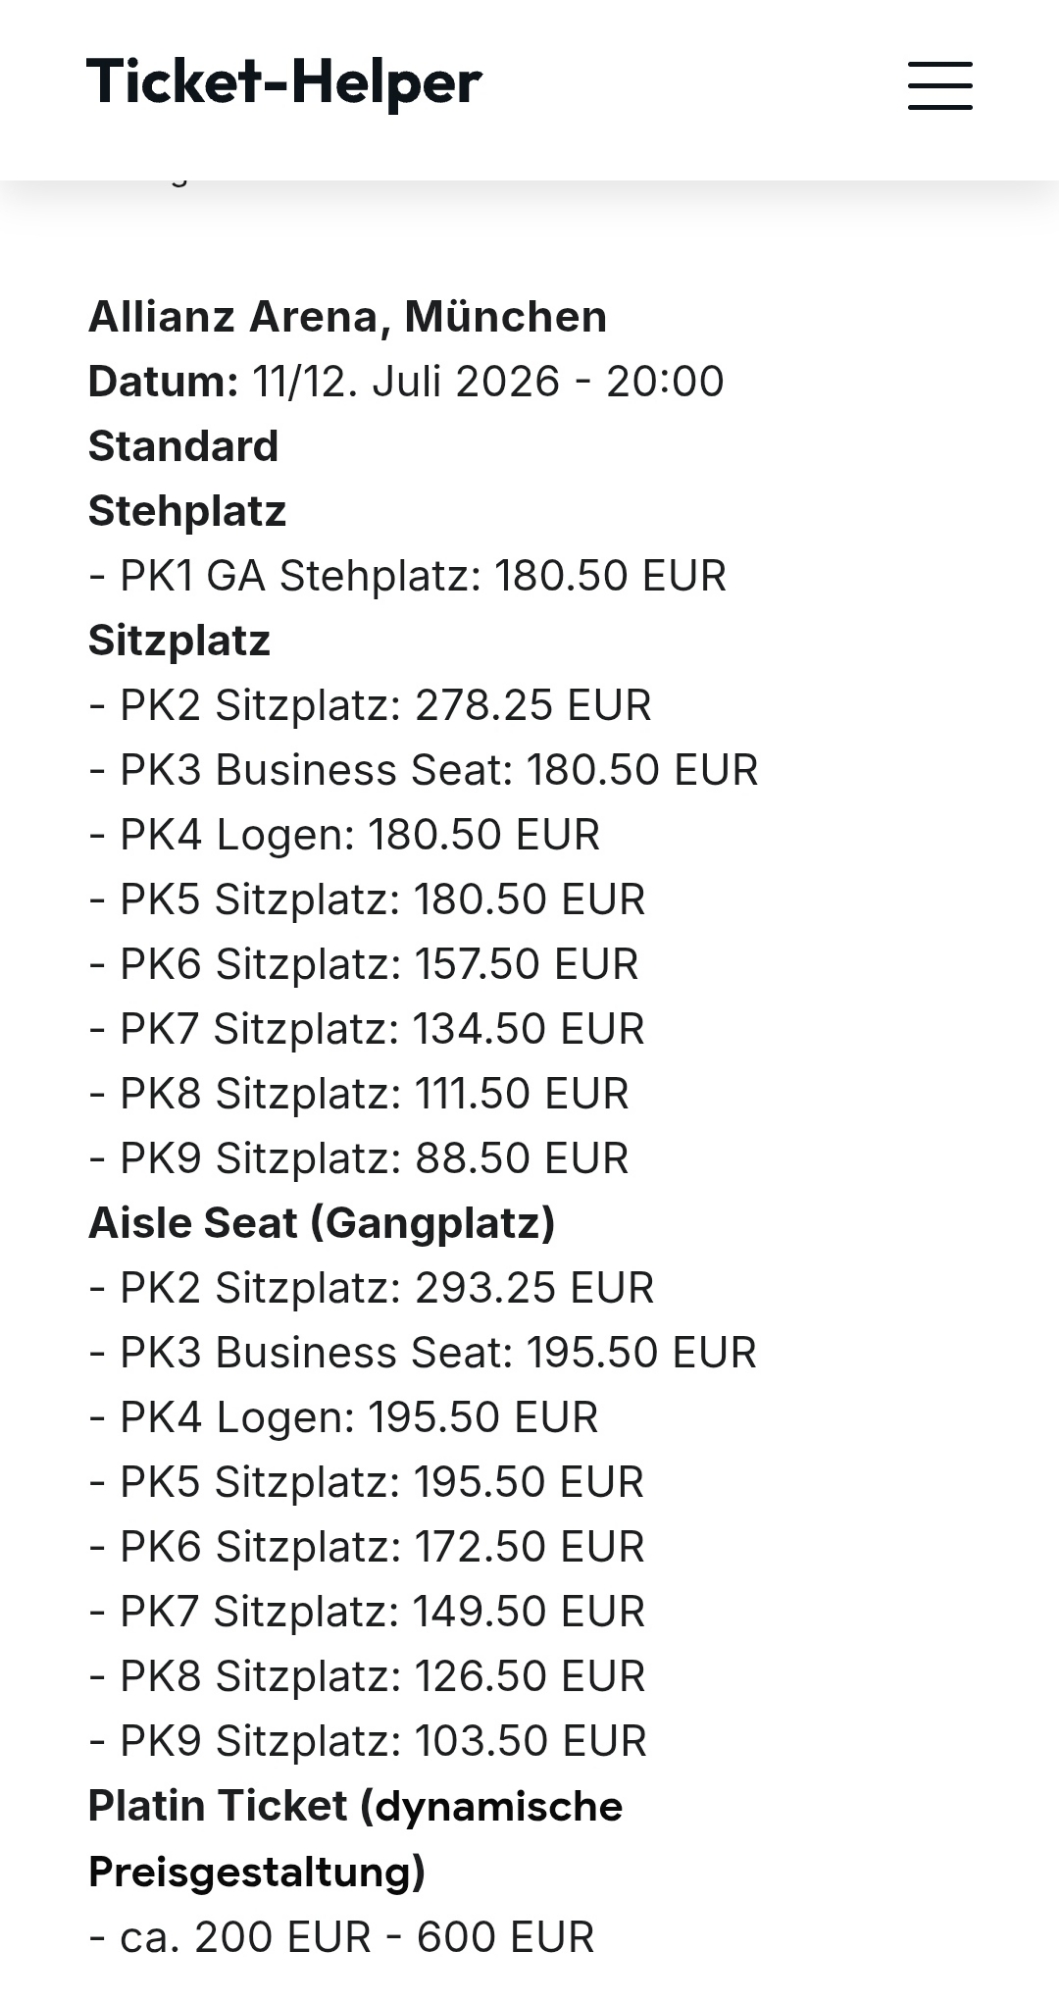The height and width of the screenshot is (2000, 1059).
Task: Select PK9 Sitzplatz 88.50 EUR entry
Action: [358, 1158]
